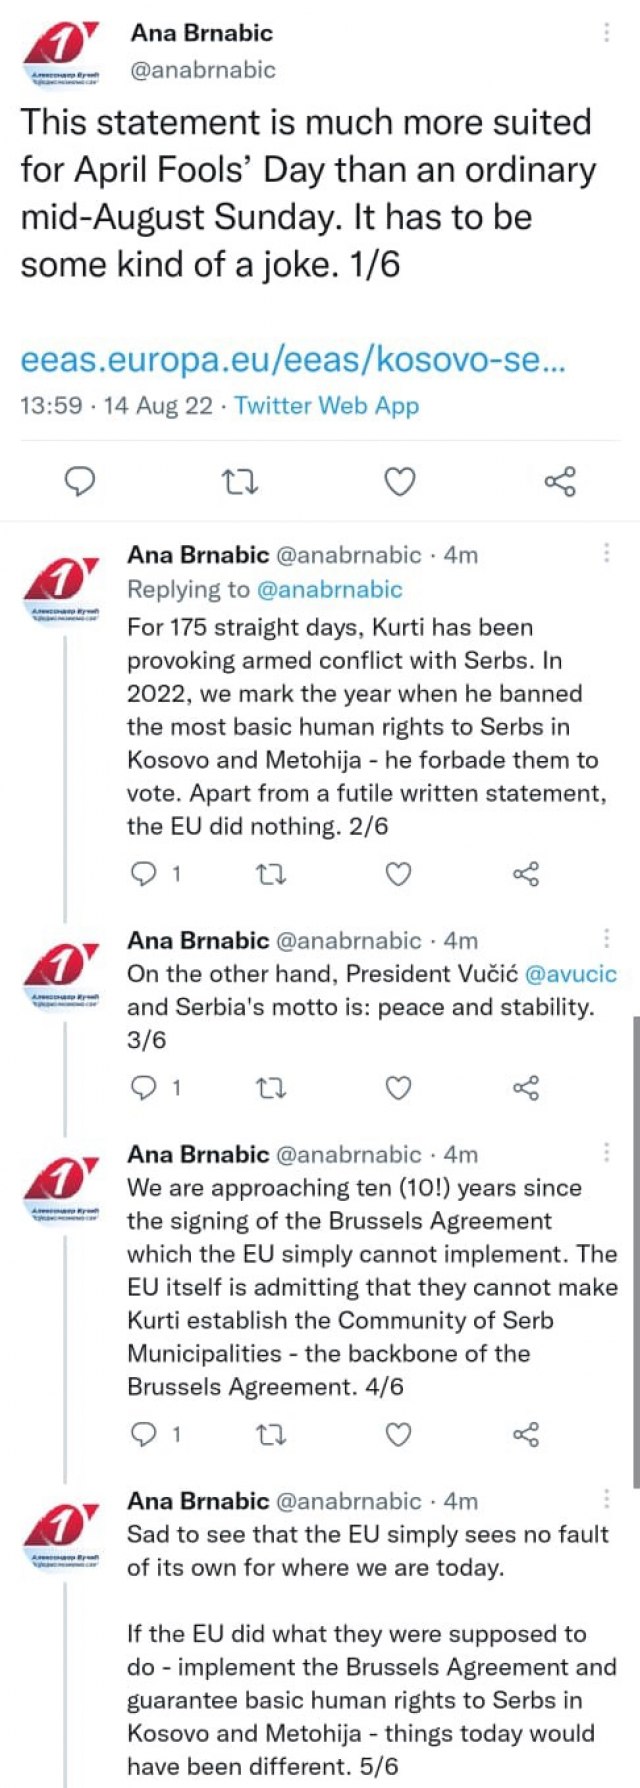
Task: Click the Twitter Web App source label
Action: [326, 406]
